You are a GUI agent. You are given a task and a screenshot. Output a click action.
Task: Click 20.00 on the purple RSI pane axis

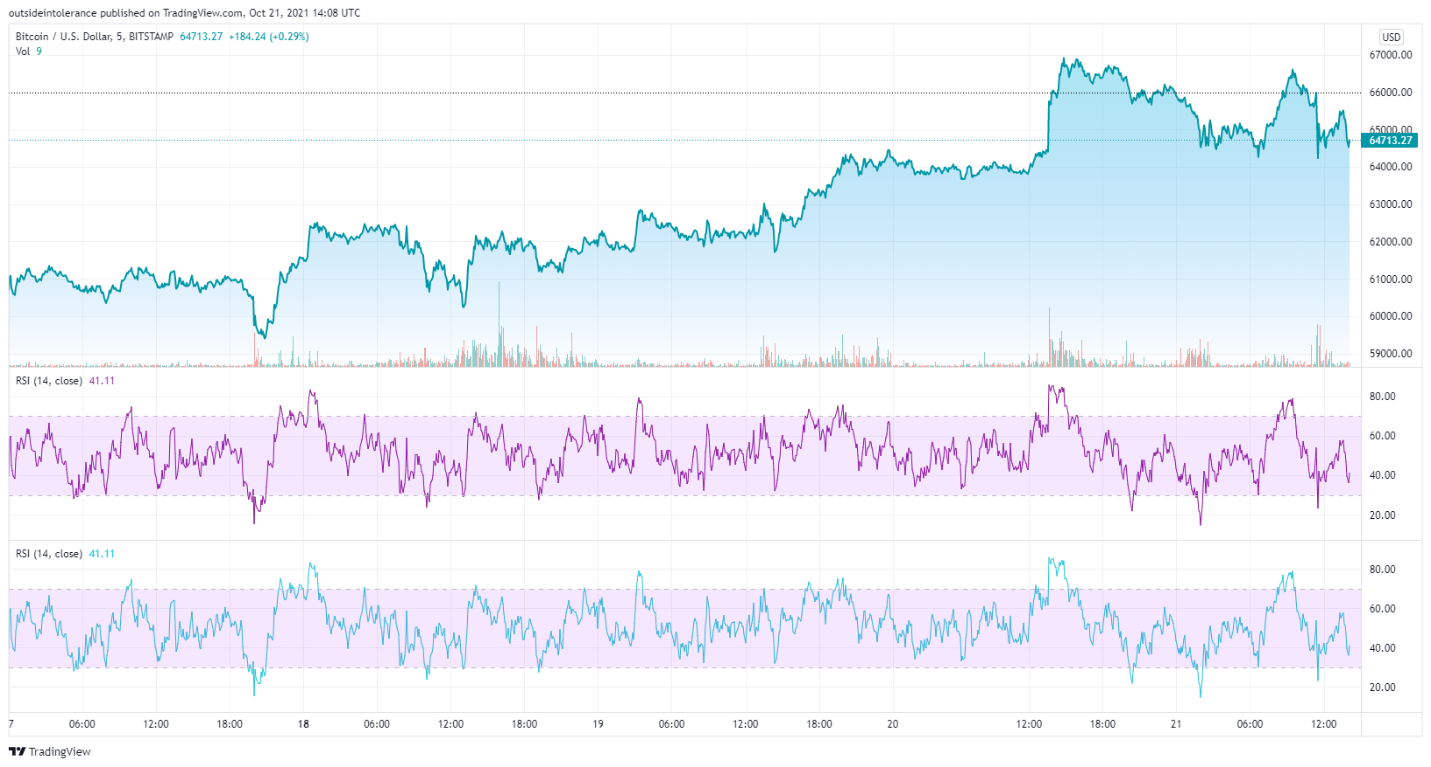1382,515
